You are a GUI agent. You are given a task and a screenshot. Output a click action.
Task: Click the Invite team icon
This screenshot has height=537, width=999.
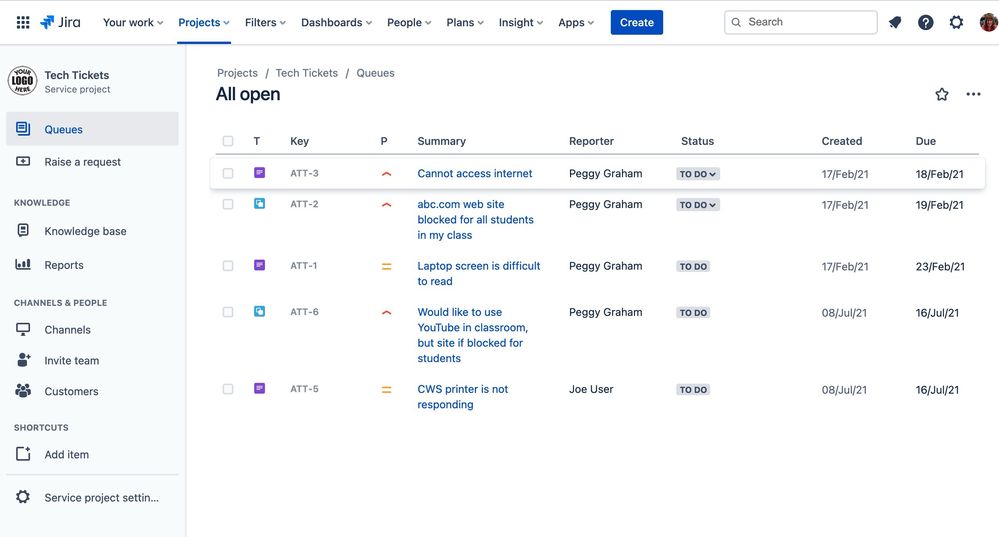coord(24,360)
